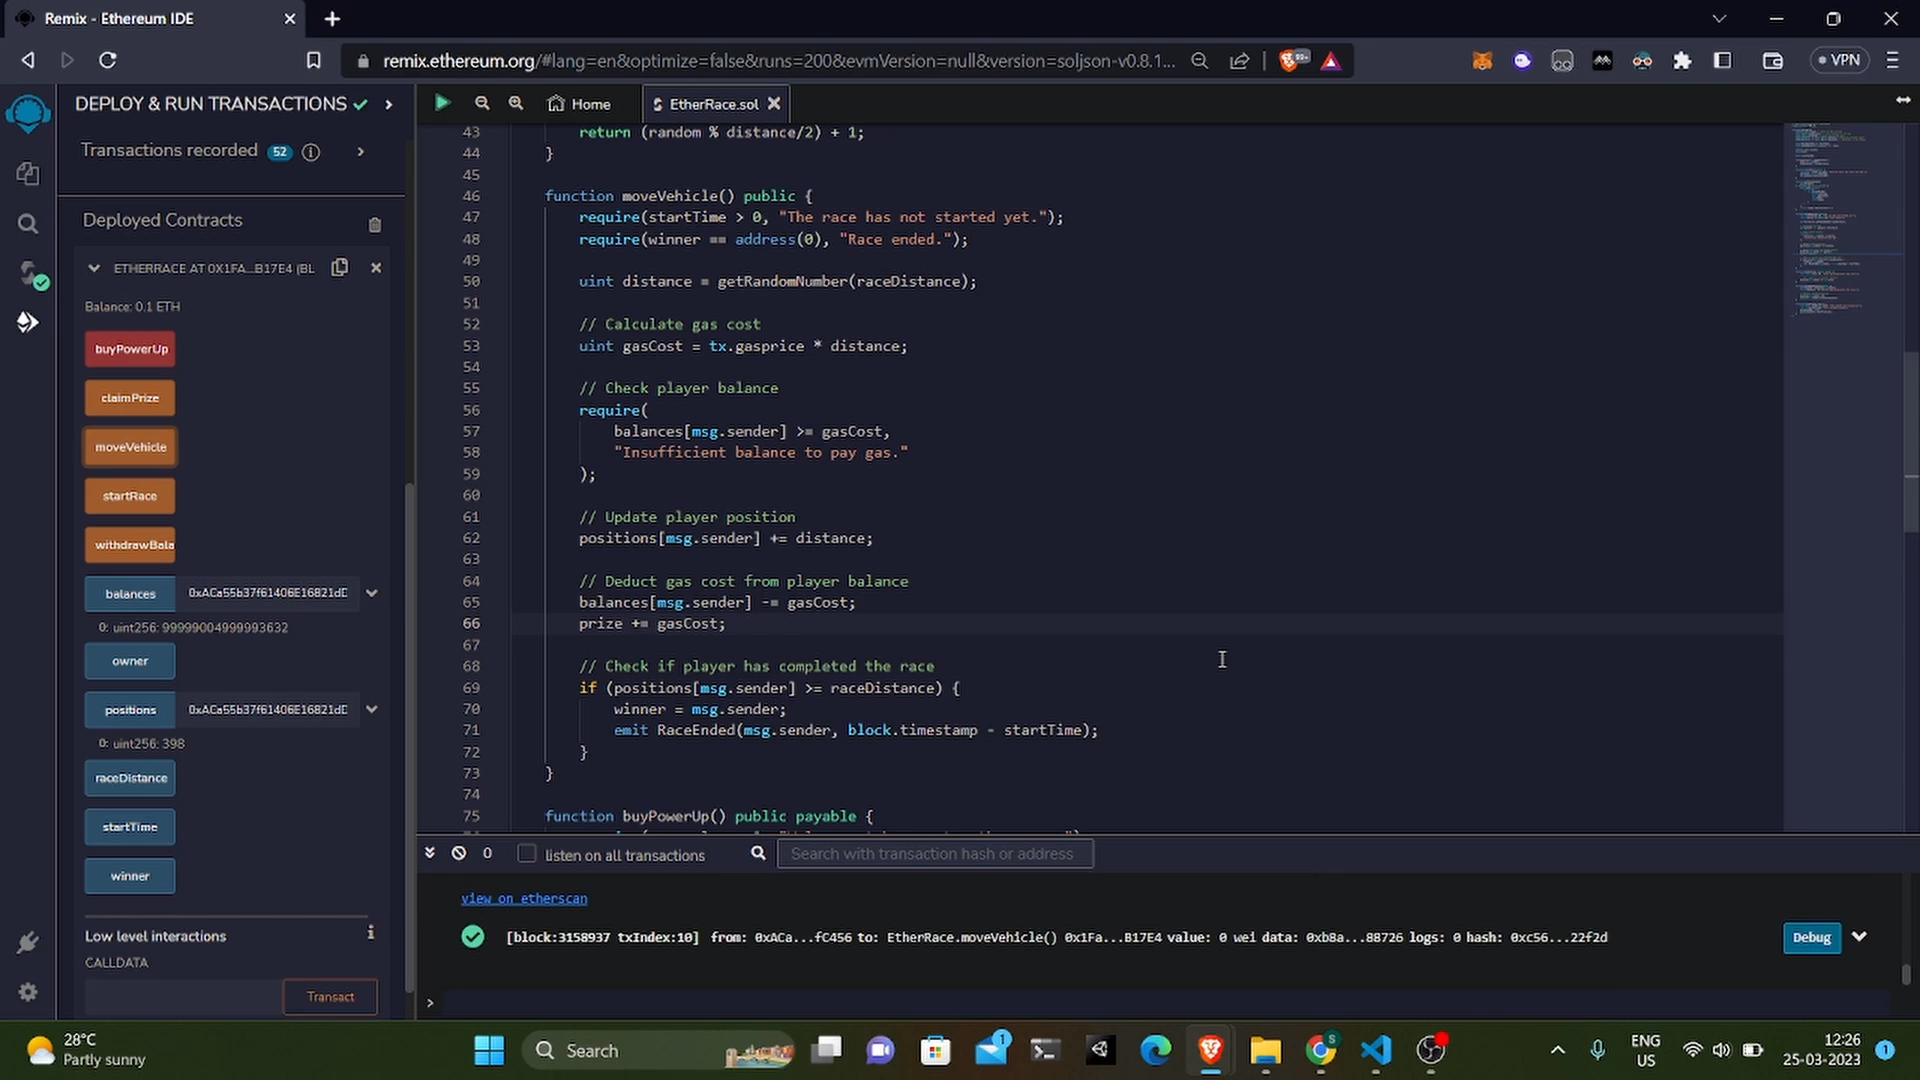
Task: Call the buyPowerUp function
Action: (131, 349)
